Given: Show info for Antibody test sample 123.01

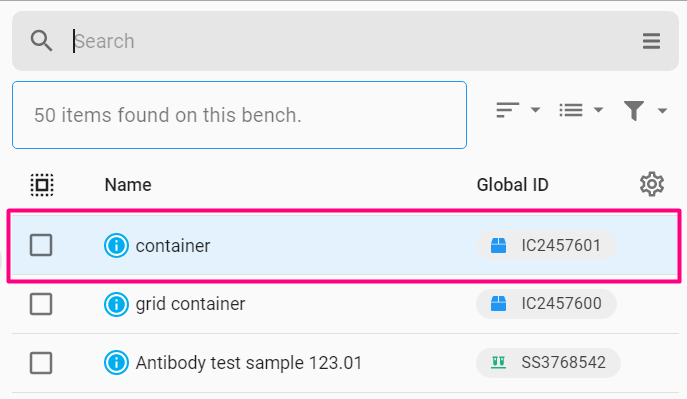Looking at the screenshot, I should (x=116, y=363).
